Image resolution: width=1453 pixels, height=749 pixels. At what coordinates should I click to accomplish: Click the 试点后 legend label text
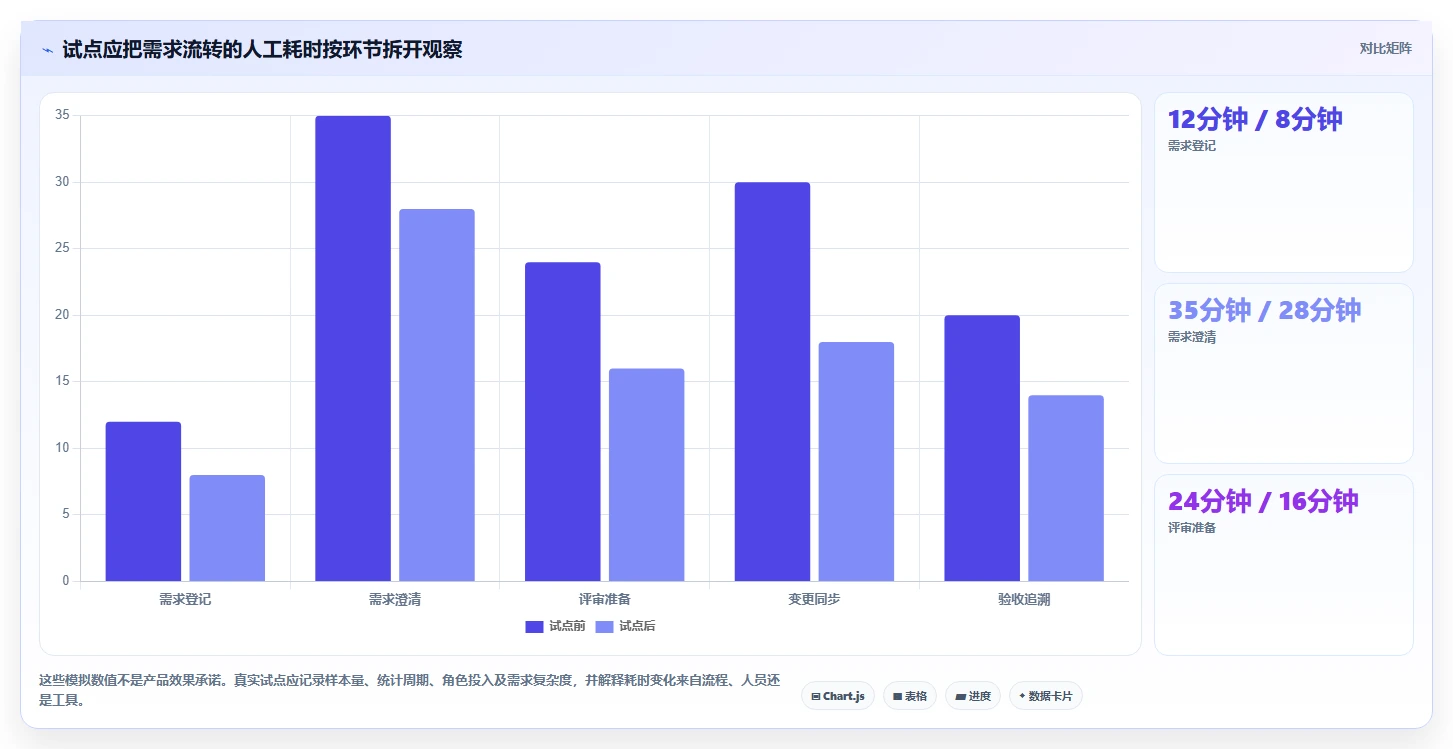pos(637,627)
